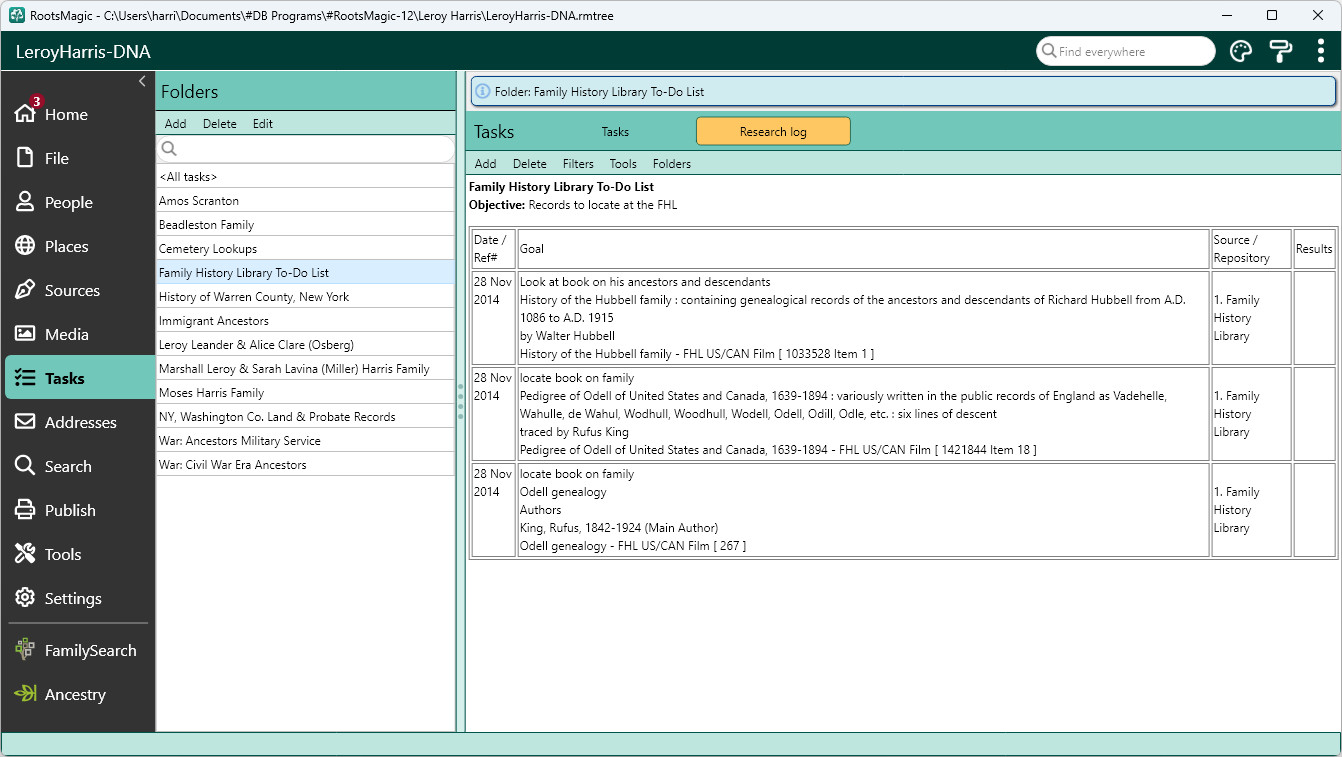Click Delete in the Tasks toolbar

(530, 164)
